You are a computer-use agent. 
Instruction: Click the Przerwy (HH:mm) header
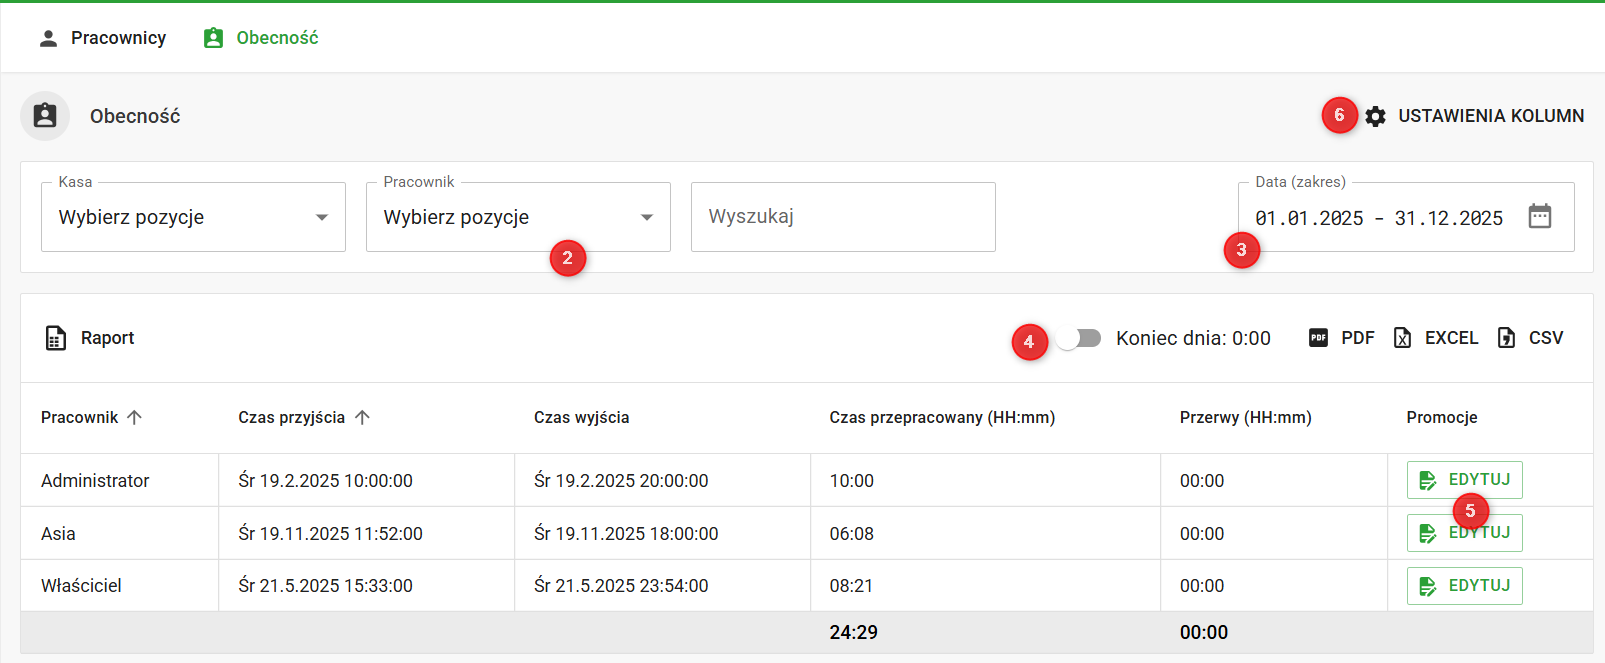pyautogui.click(x=1246, y=417)
